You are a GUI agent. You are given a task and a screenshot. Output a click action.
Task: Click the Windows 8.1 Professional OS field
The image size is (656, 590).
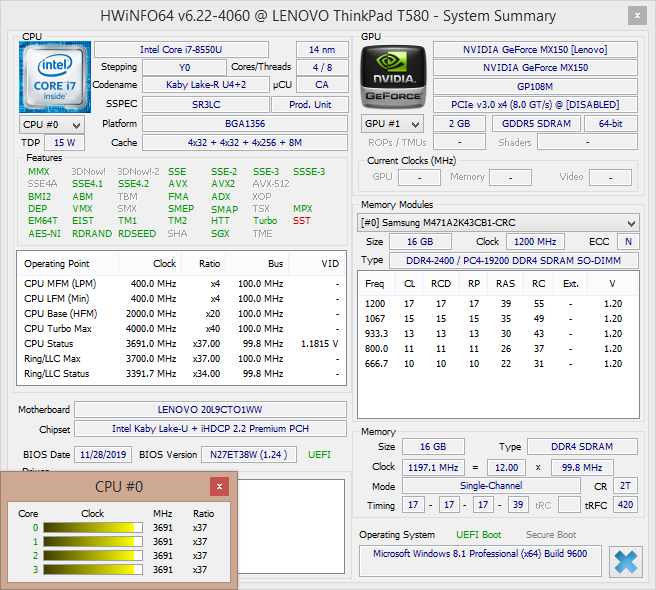(x=480, y=561)
